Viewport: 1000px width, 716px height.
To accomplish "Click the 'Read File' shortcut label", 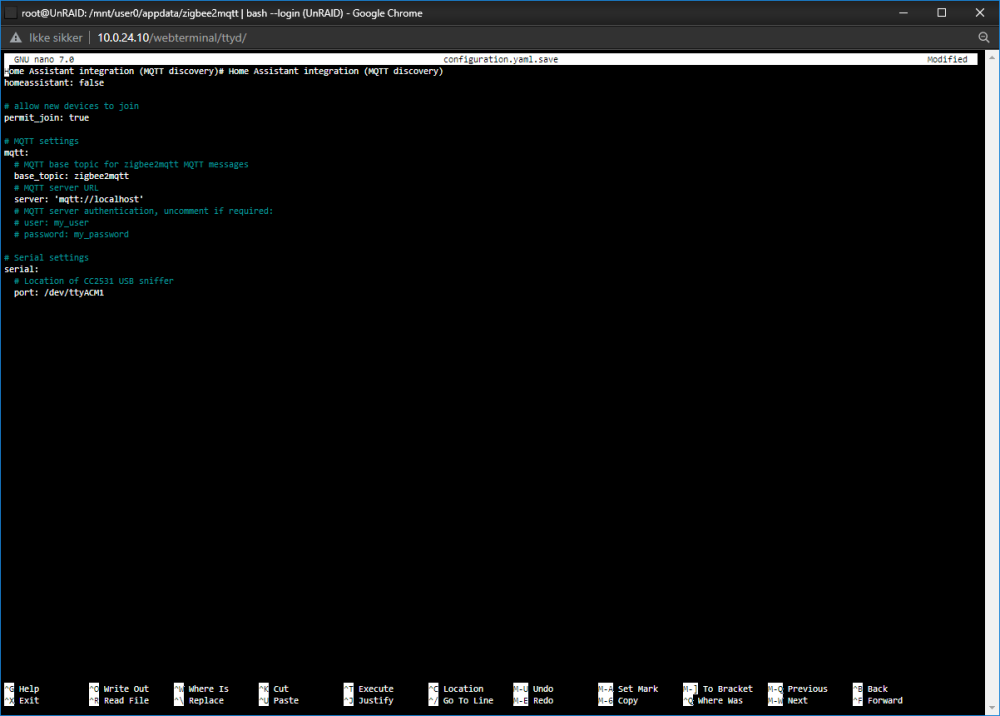I will [x=126, y=700].
